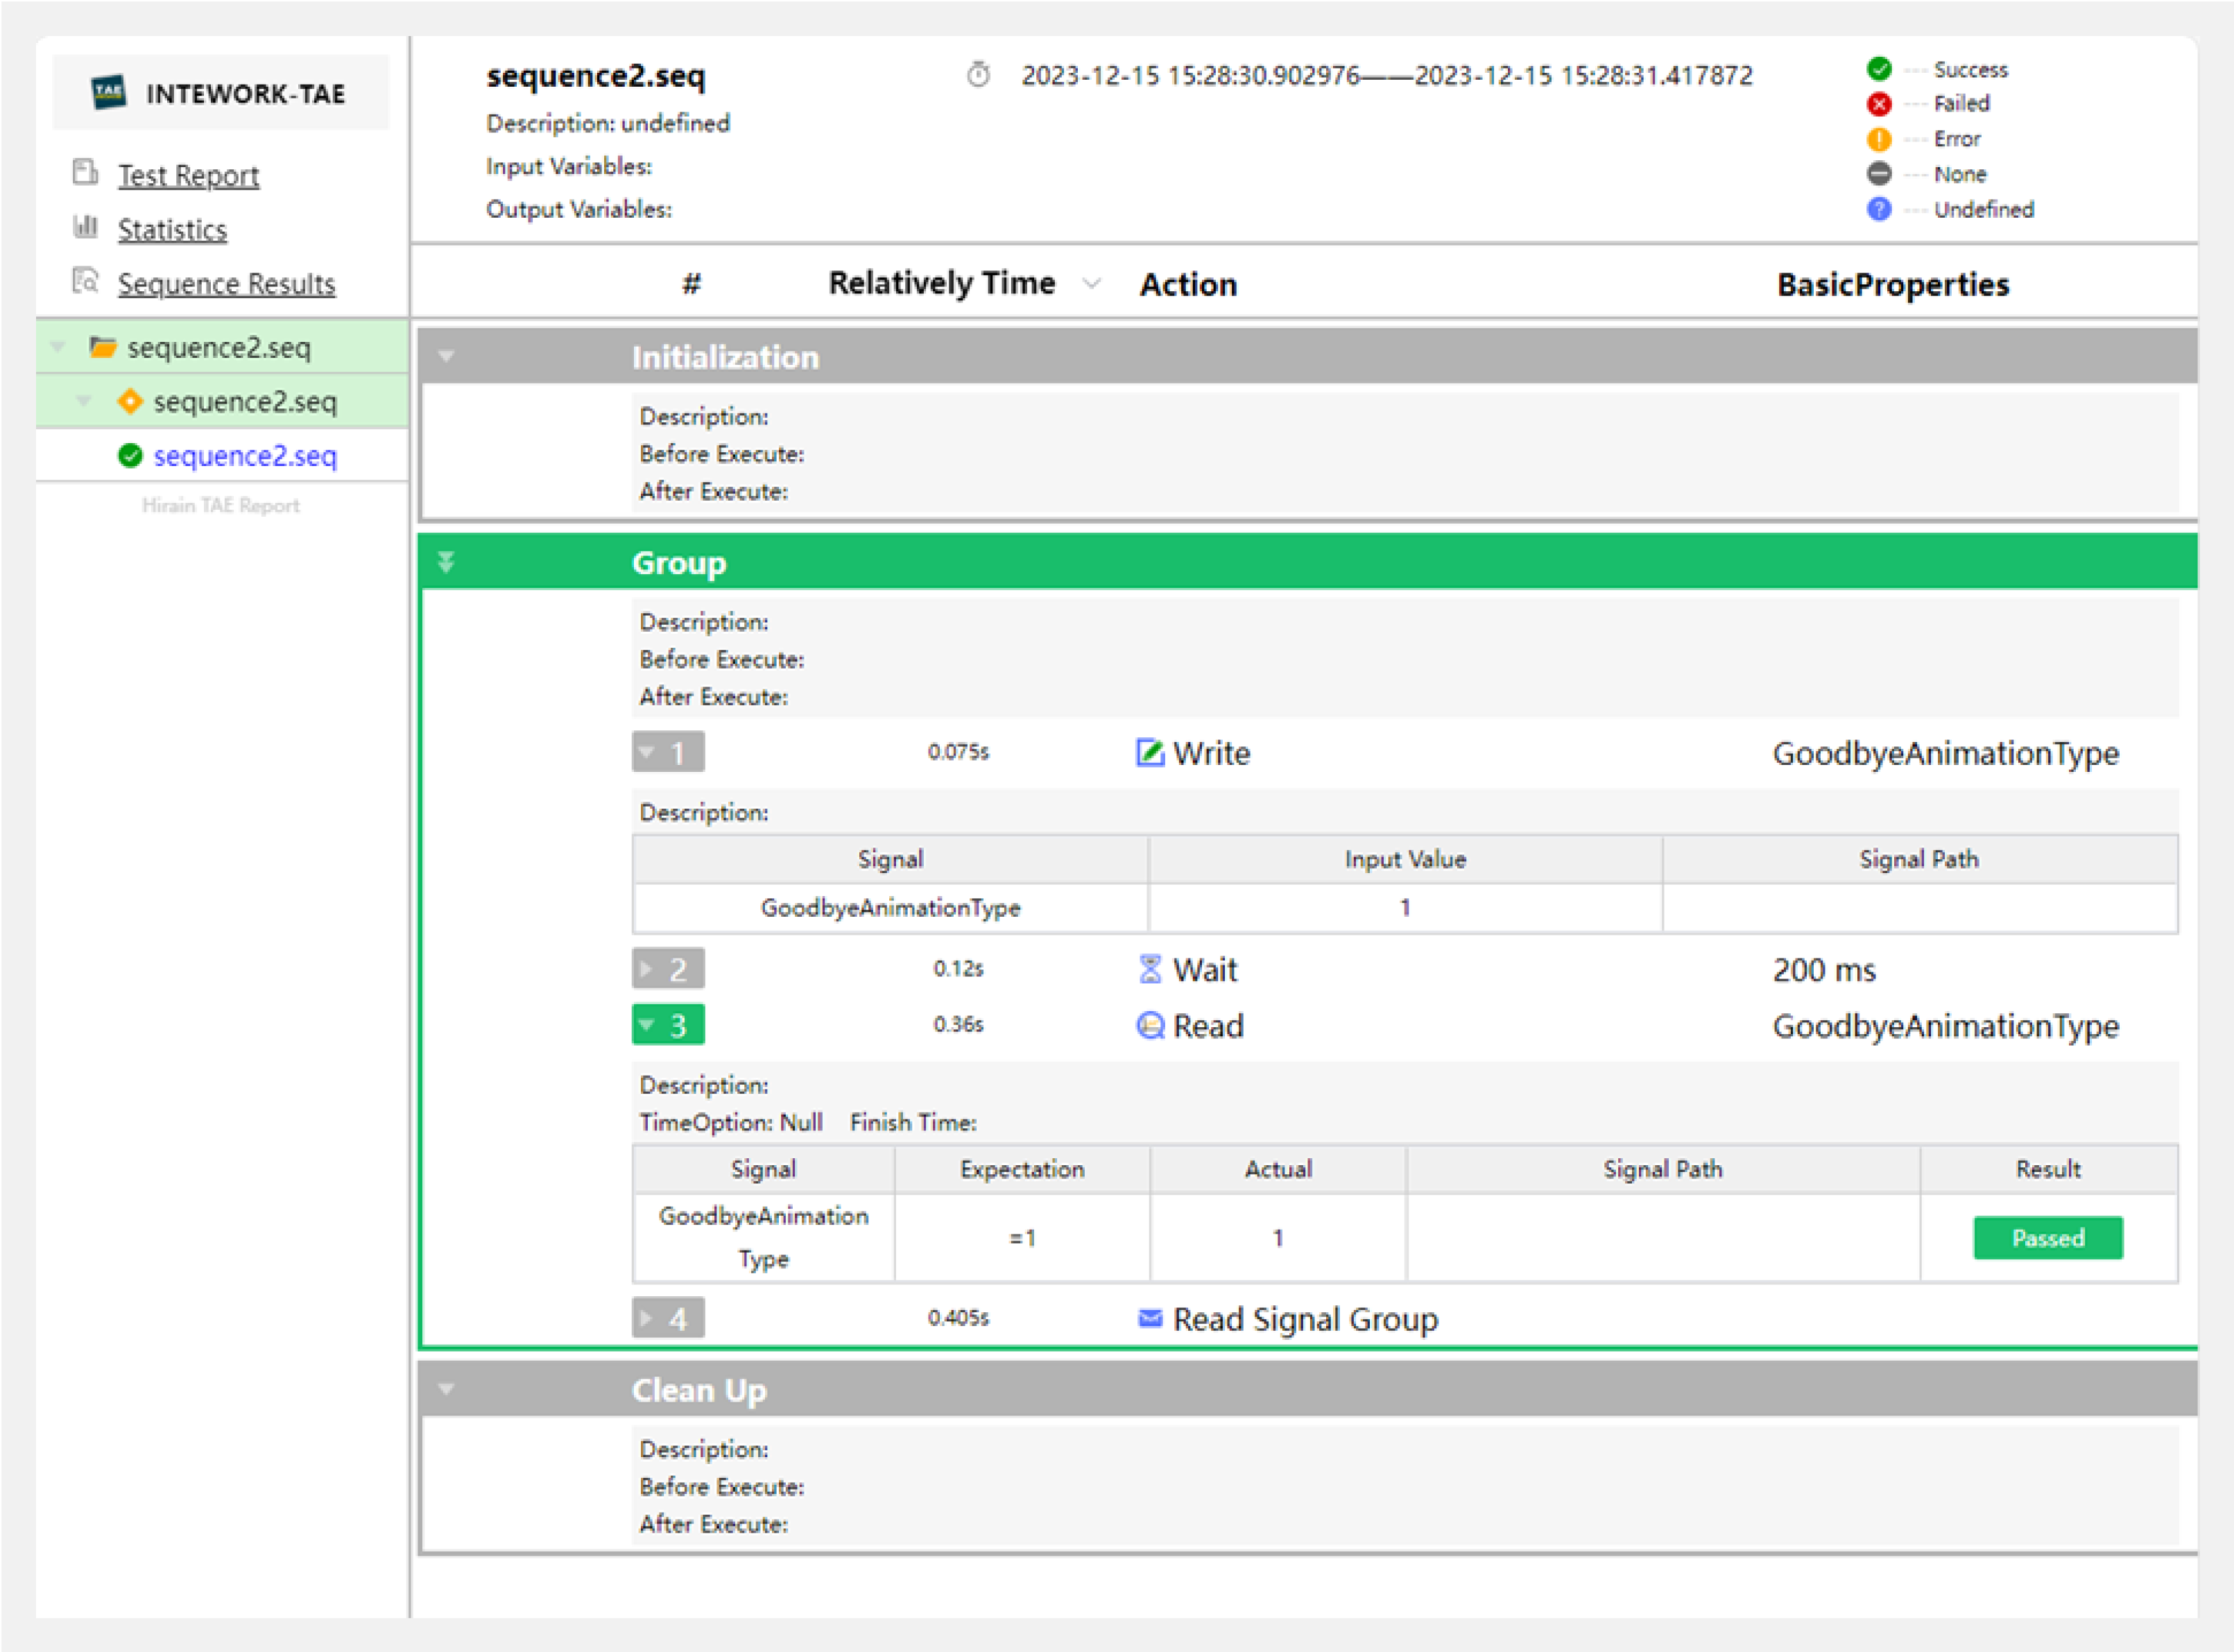
Task: Collapse step 1 Write row
Action: point(667,752)
